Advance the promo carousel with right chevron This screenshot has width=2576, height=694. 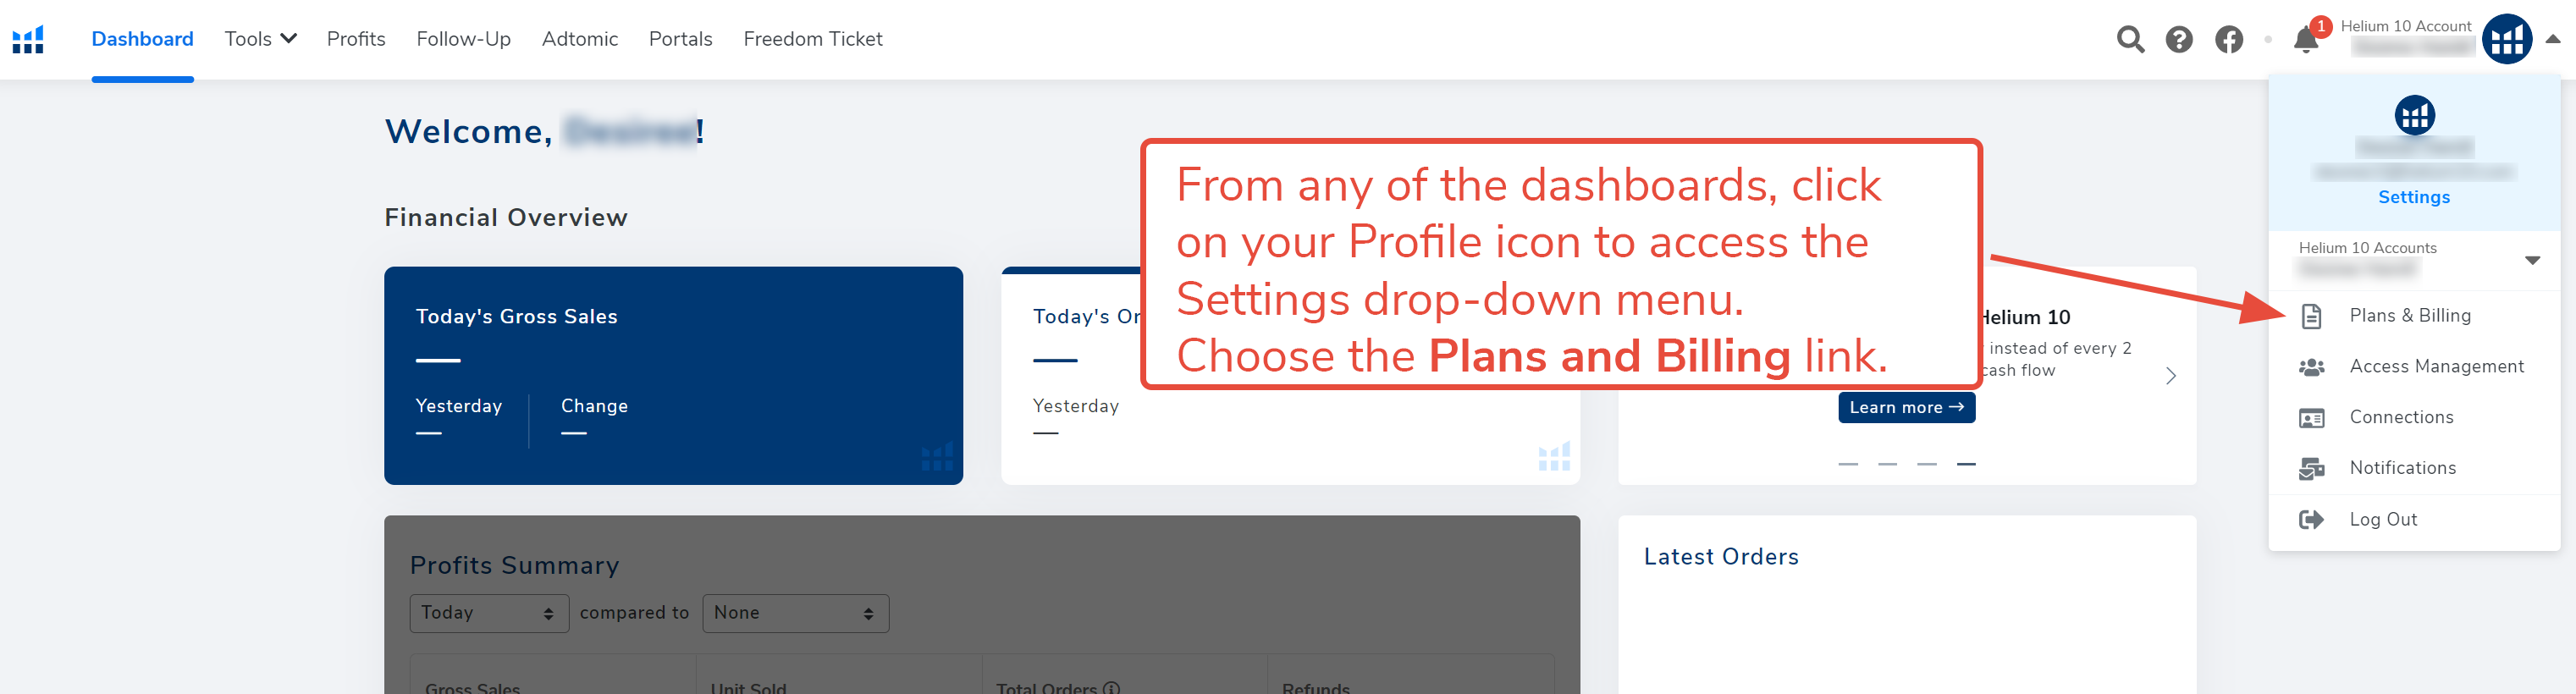(x=2170, y=376)
